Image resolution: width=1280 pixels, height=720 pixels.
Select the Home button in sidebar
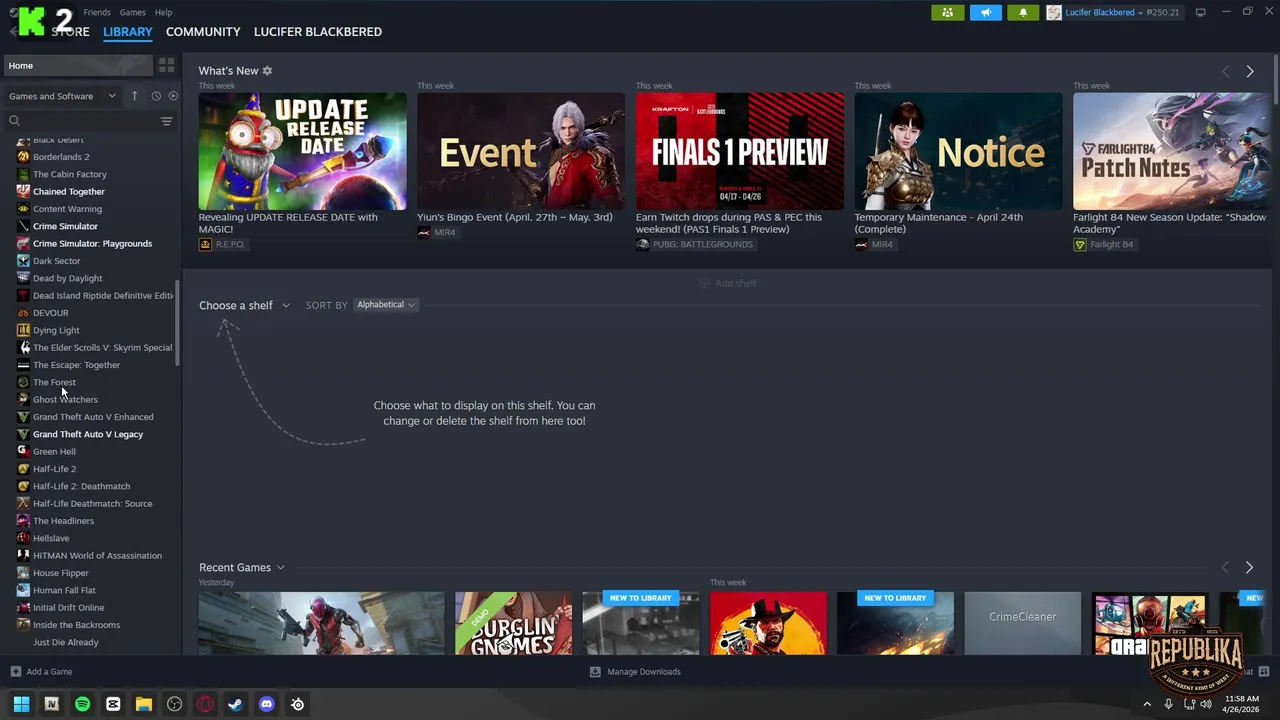[x=78, y=65]
